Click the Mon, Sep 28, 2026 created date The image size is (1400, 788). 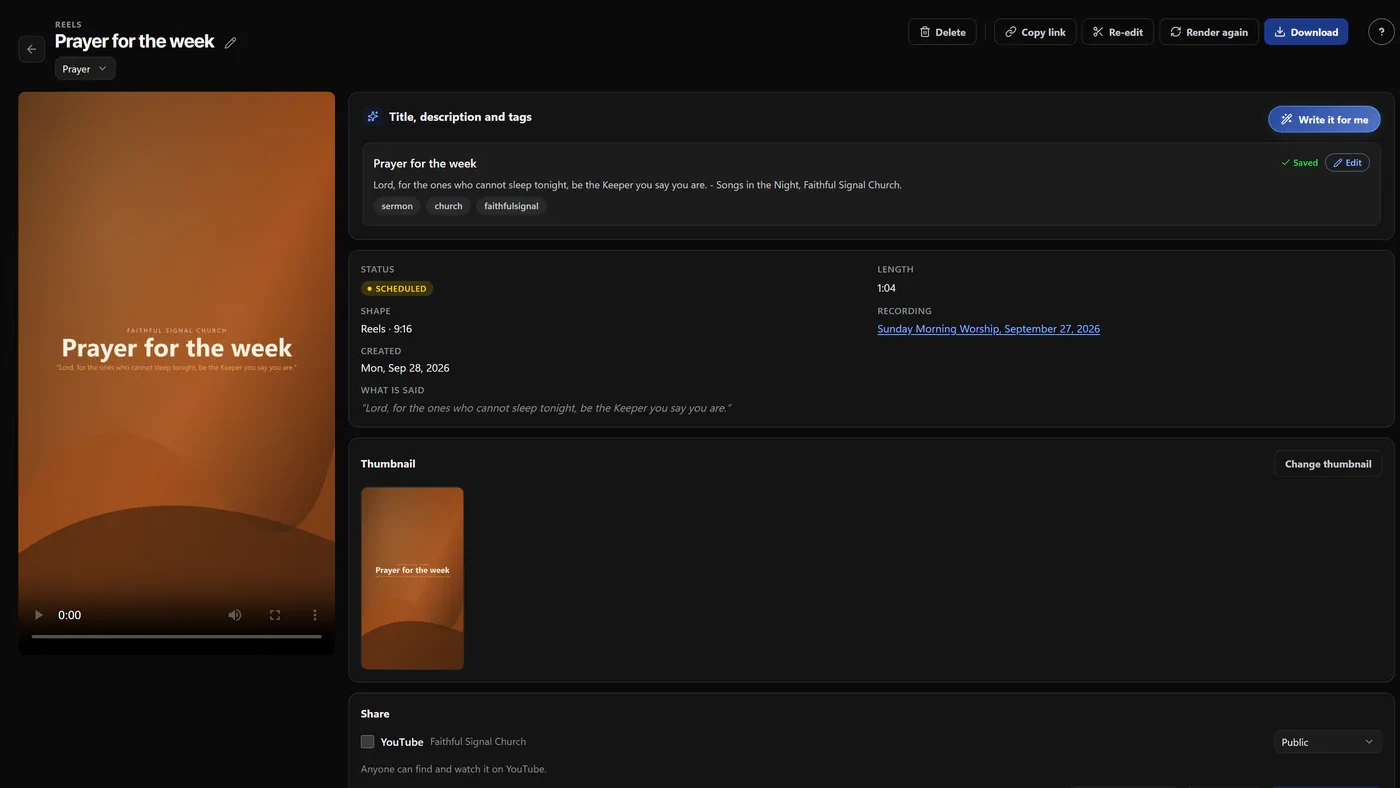[405, 368]
